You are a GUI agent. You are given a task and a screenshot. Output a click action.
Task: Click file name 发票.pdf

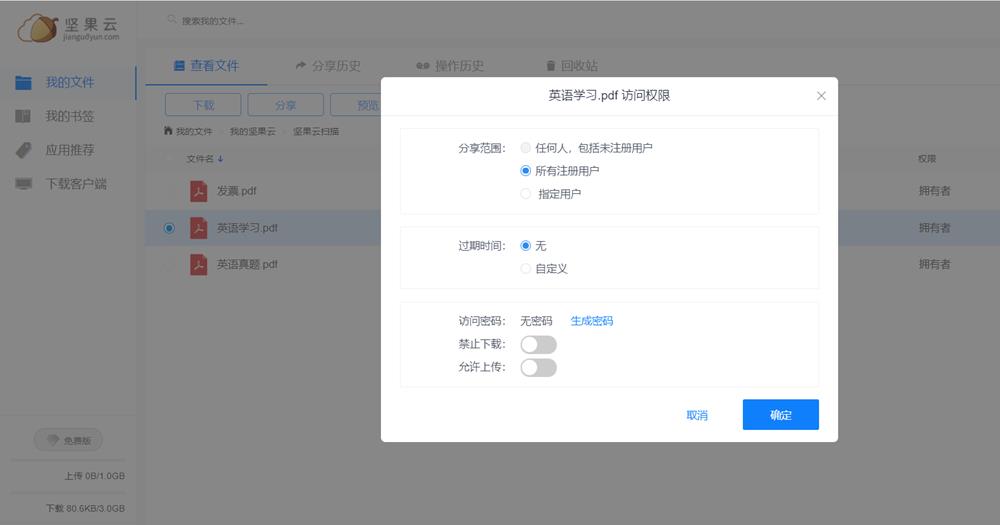pyautogui.click(x=237, y=191)
